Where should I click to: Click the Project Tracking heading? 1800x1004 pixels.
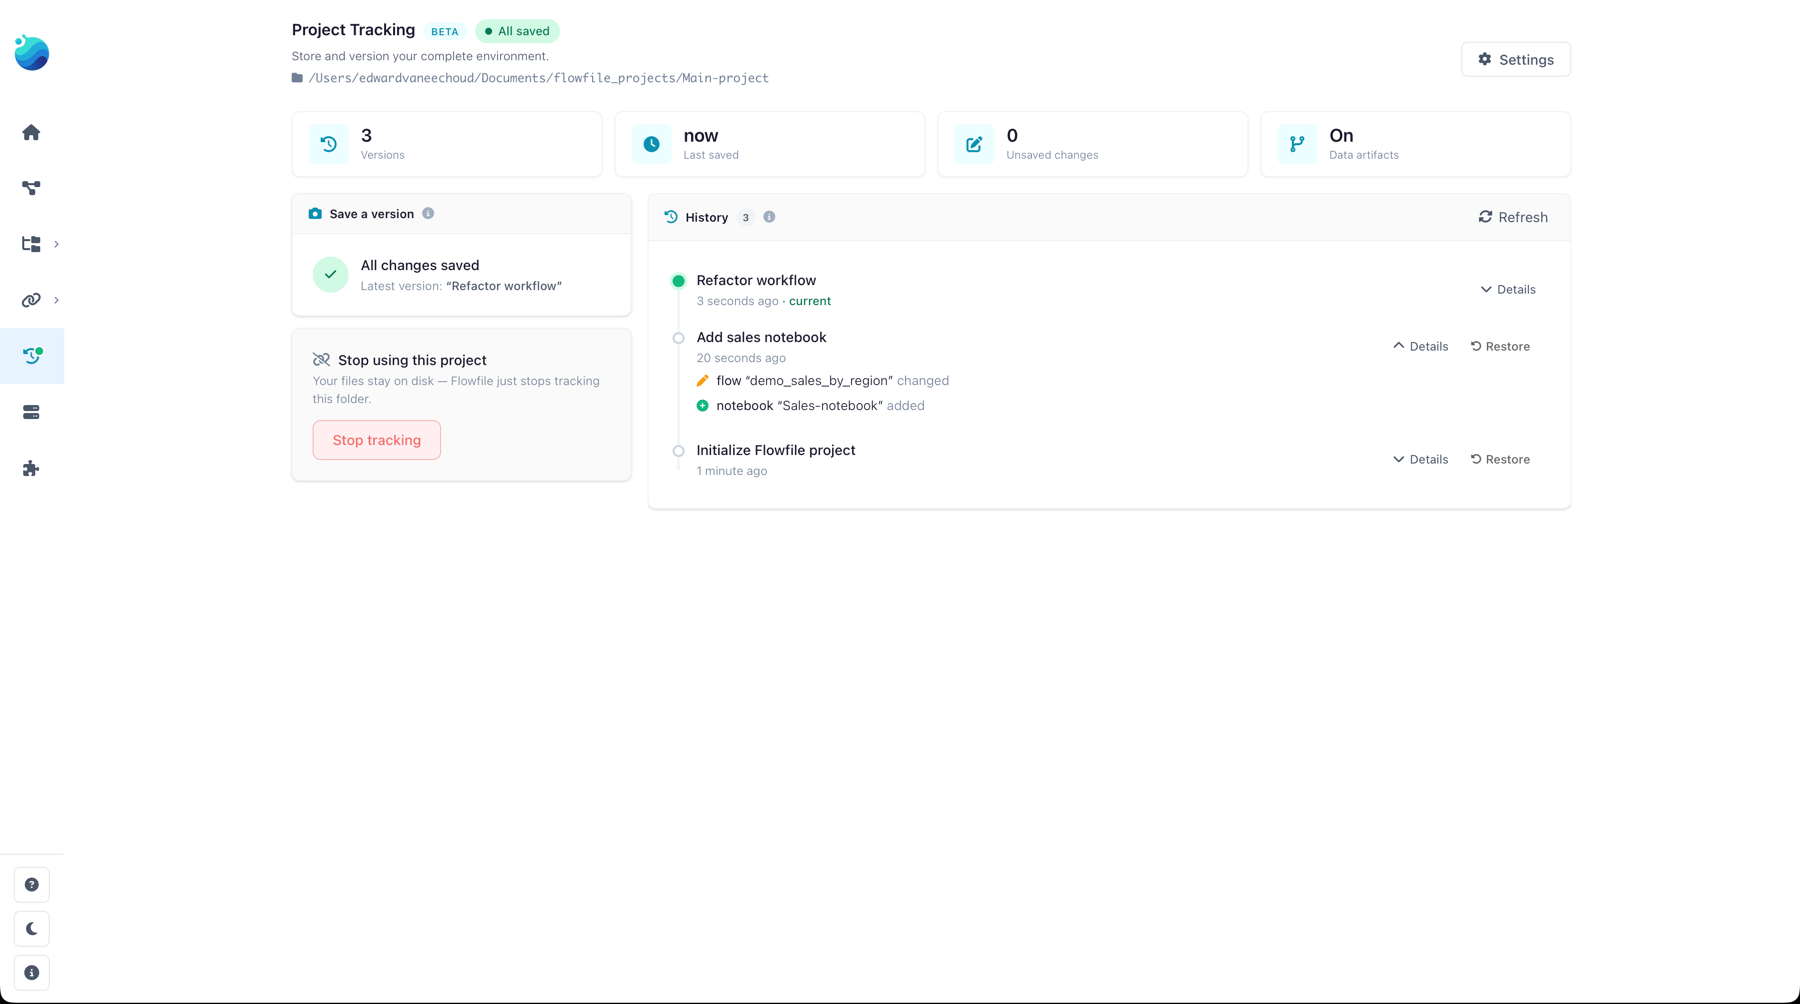coord(353,30)
